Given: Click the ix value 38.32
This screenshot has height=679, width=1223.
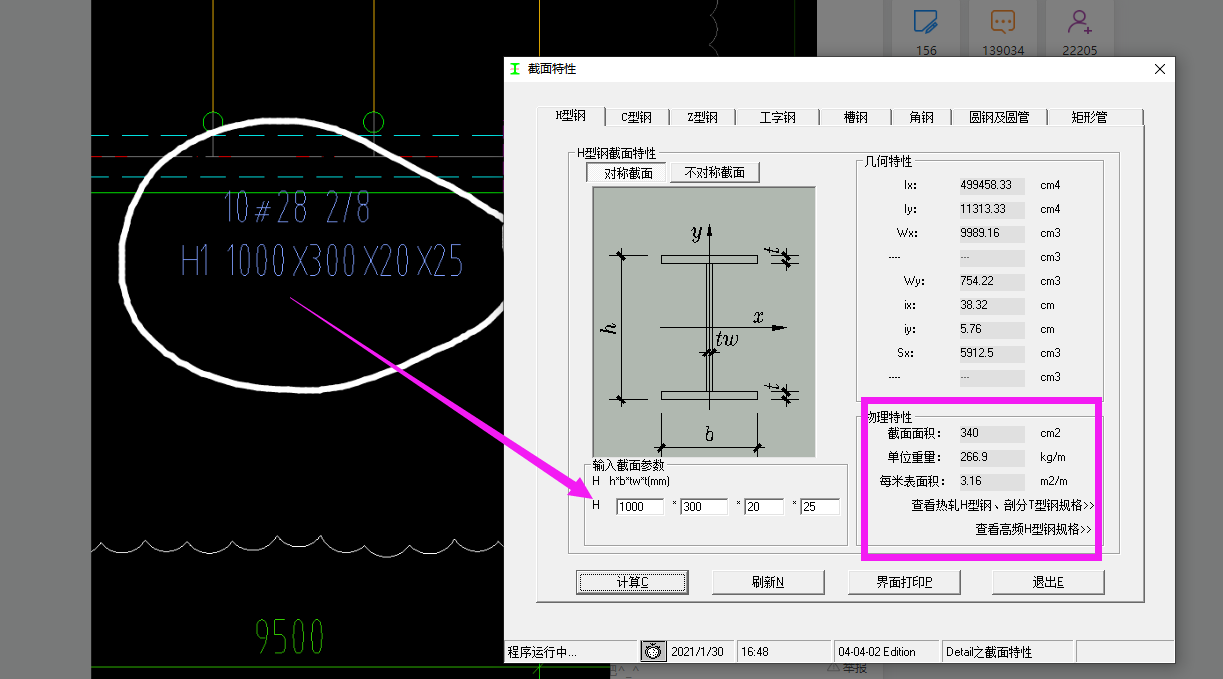Looking at the screenshot, I should pos(991,305).
